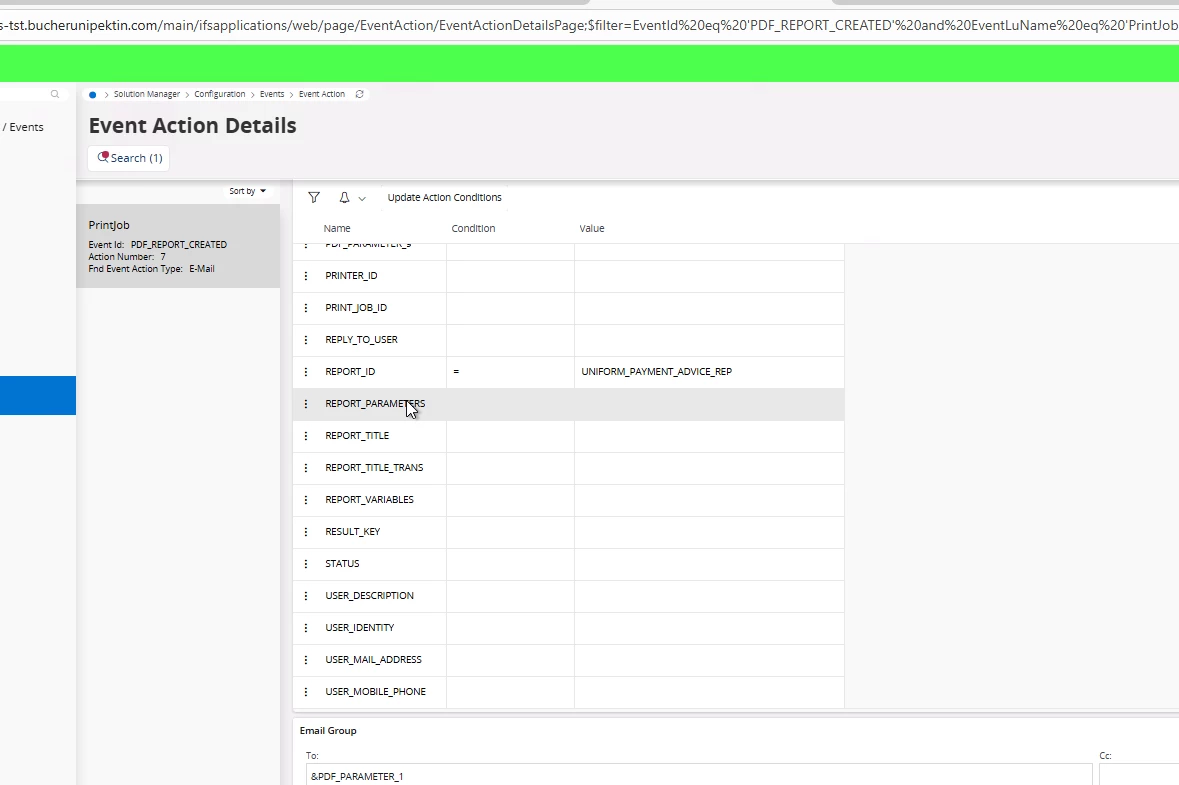Screen dimensions: 1179x785
Task: Click the highlighted blue navigator item
Action: click(38, 396)
